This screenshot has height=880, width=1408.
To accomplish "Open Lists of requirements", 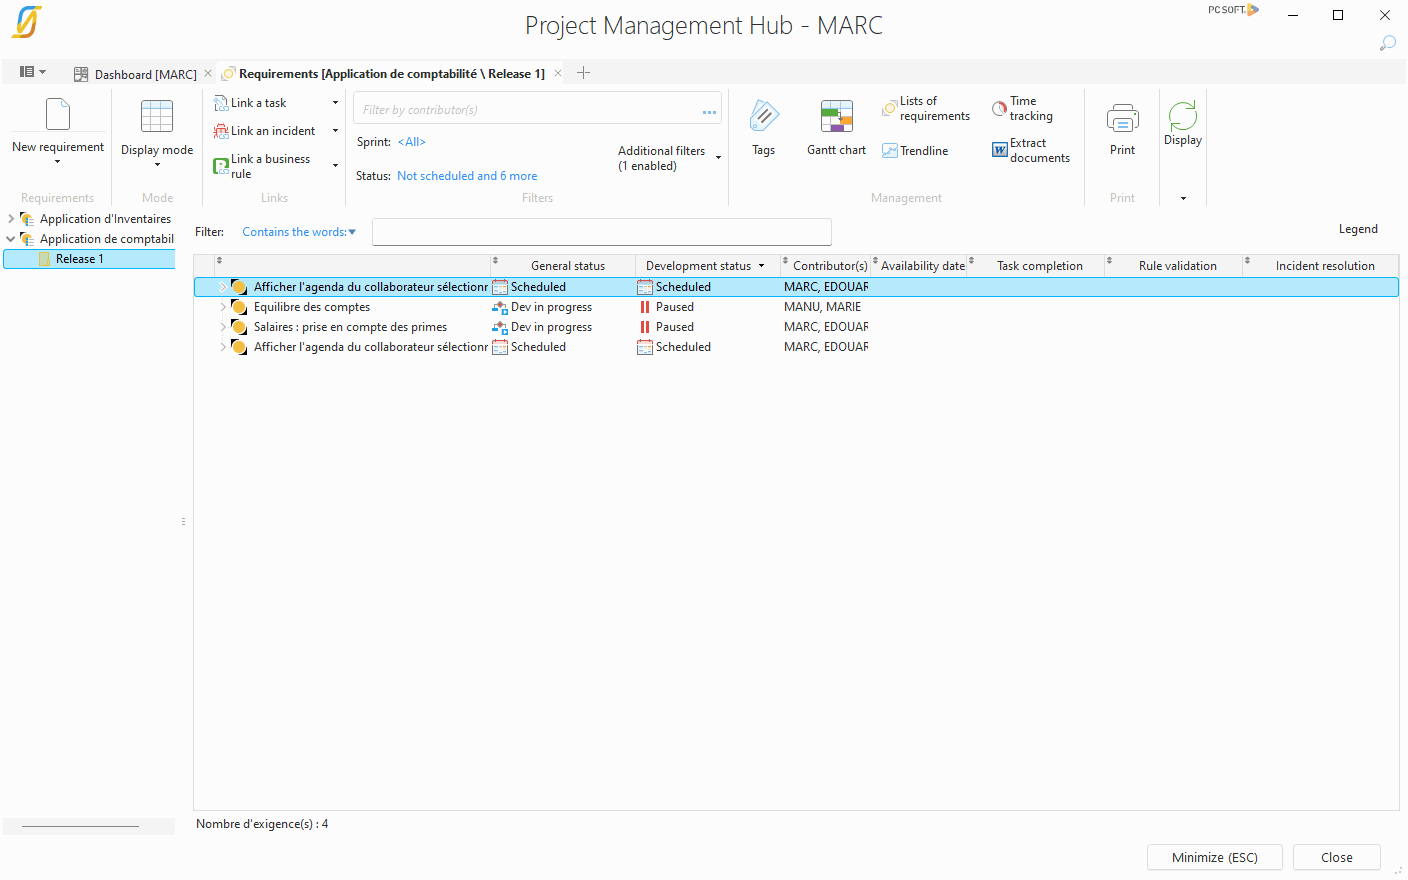I will [926, 108].
